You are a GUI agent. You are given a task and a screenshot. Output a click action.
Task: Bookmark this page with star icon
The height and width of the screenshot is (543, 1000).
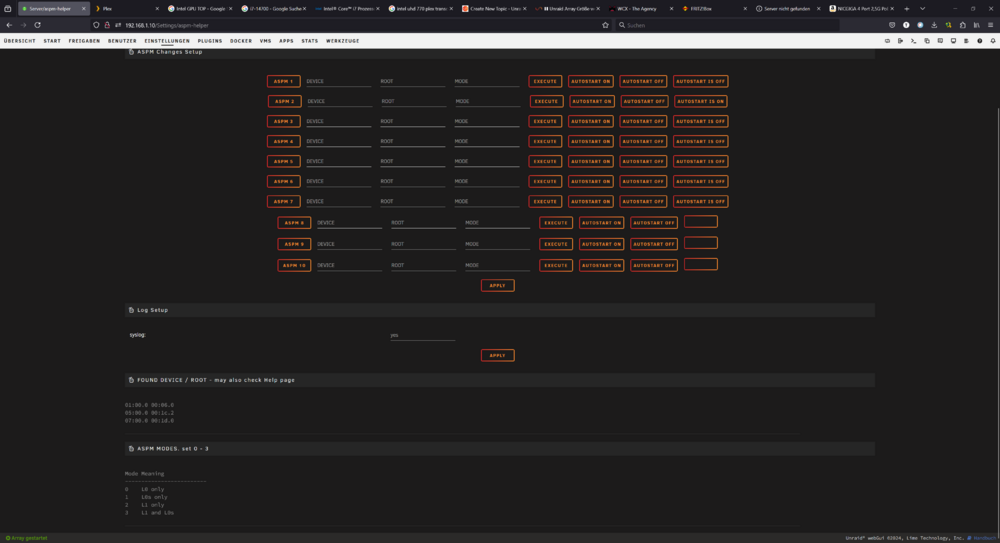click(x=605, y=25)
